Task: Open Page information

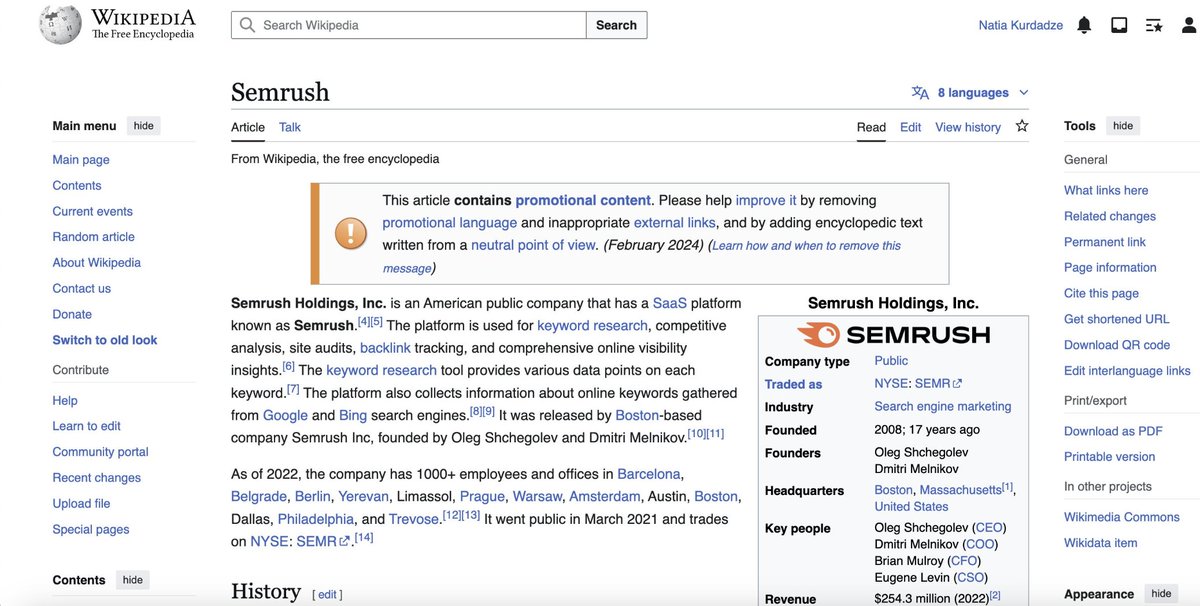Action: coord(1110,268)
